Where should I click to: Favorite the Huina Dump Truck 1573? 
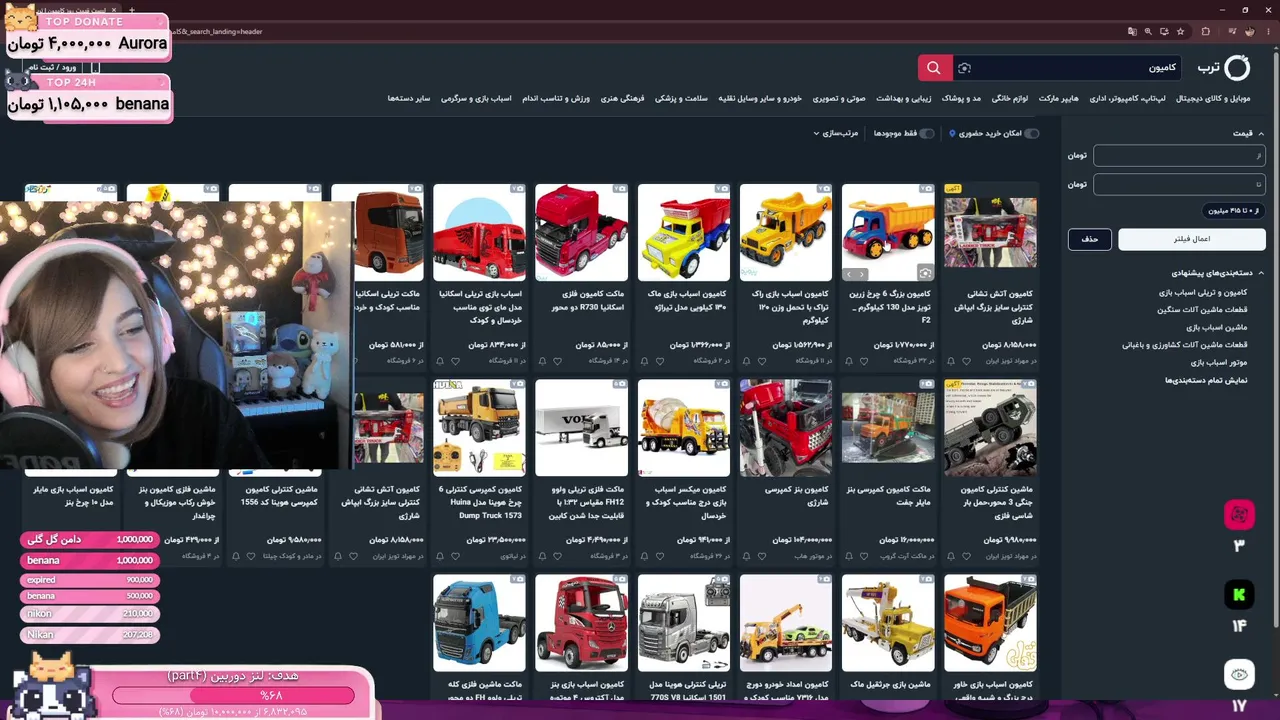click(x=455, y=556)
